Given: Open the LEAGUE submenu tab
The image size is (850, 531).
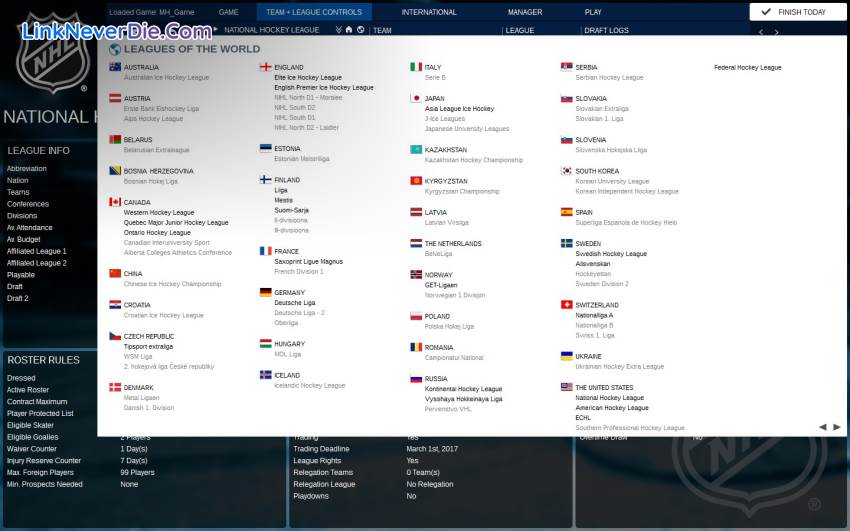Looking at the screenshot, I should [520, 30].
